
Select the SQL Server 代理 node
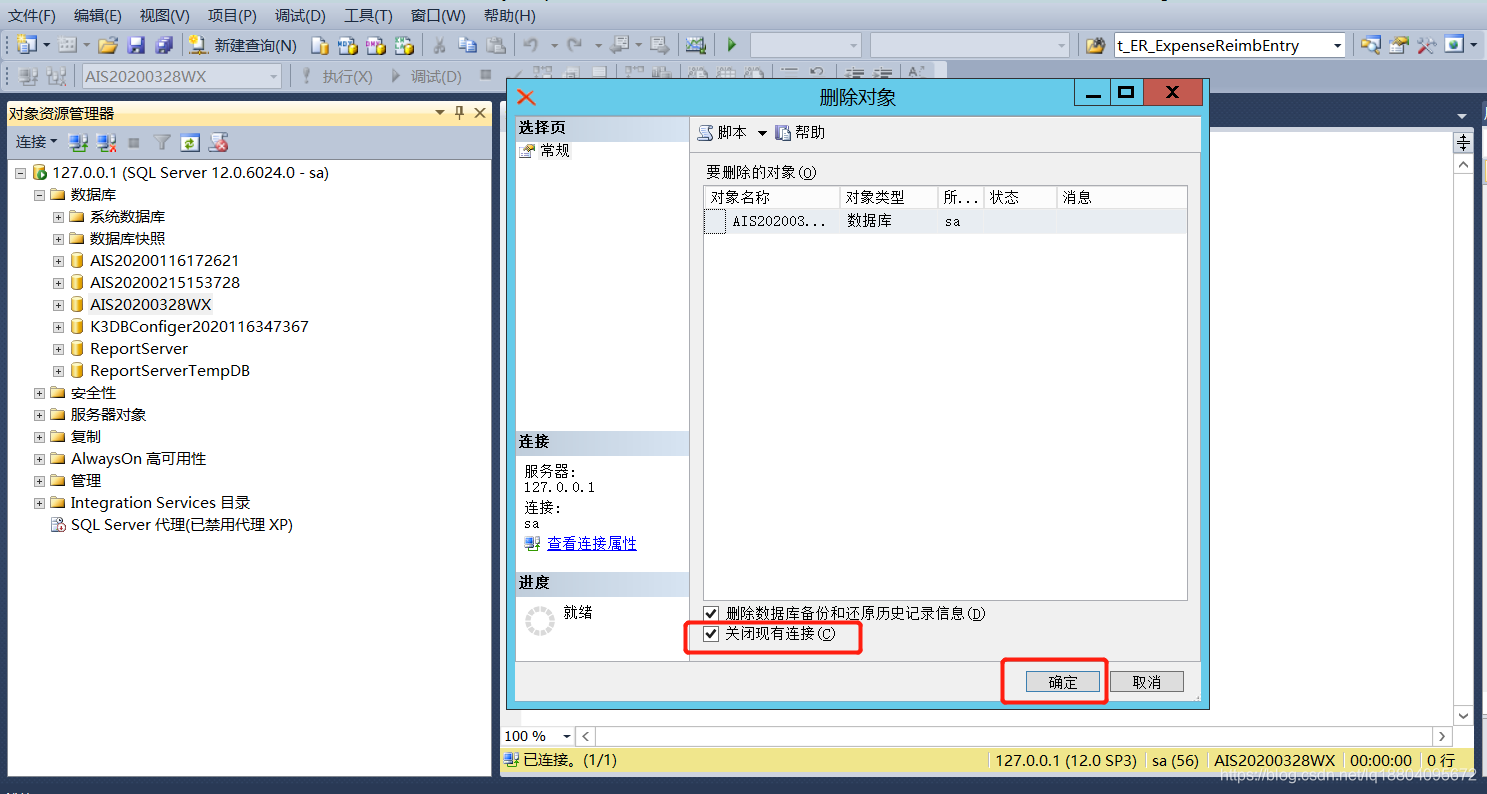(x=181, y=525)
